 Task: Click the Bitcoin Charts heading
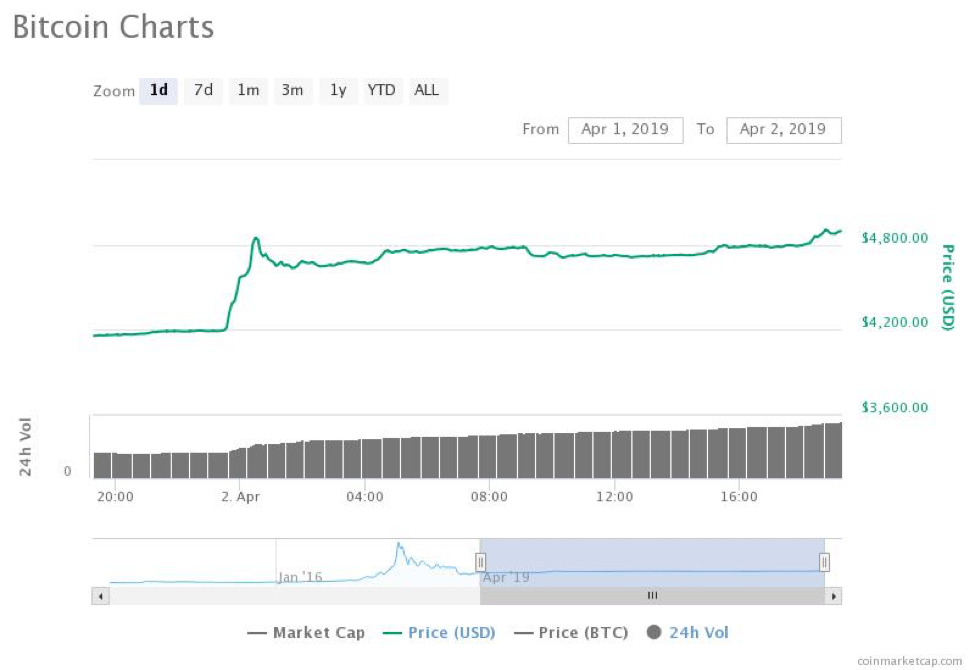113,28
